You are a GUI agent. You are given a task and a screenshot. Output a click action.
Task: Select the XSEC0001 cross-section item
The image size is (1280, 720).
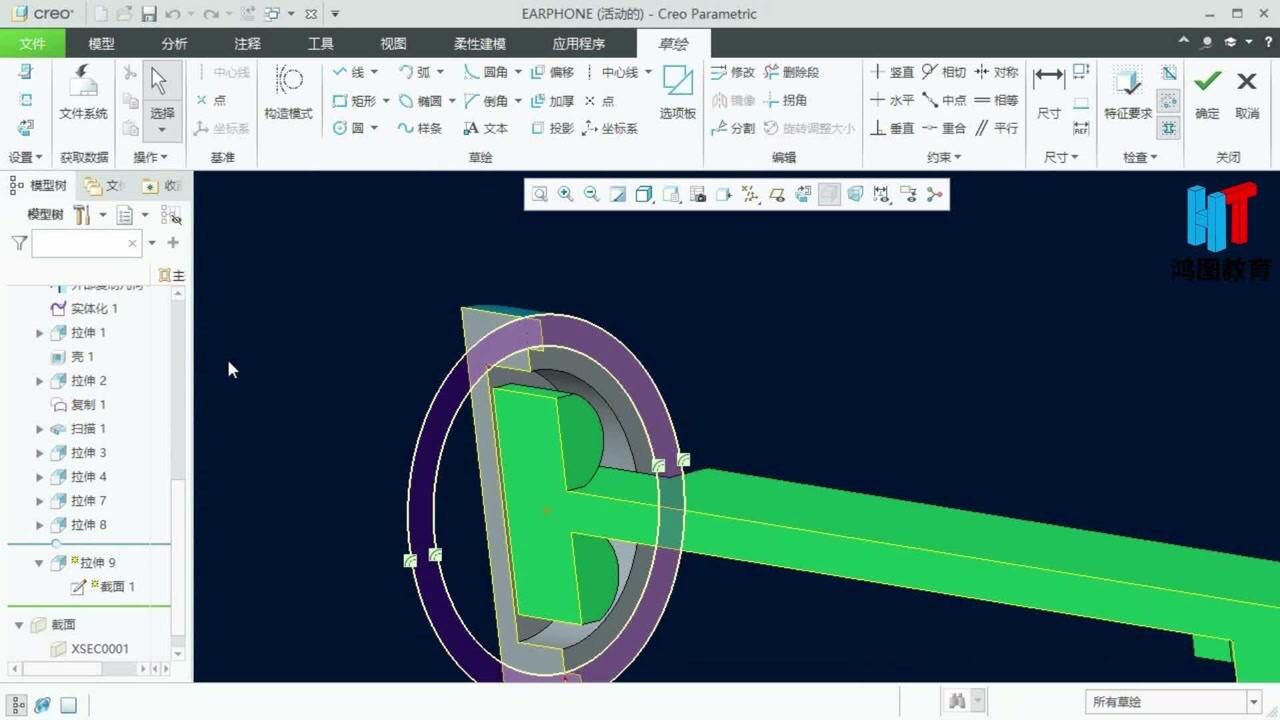click(x=99, y=649)
